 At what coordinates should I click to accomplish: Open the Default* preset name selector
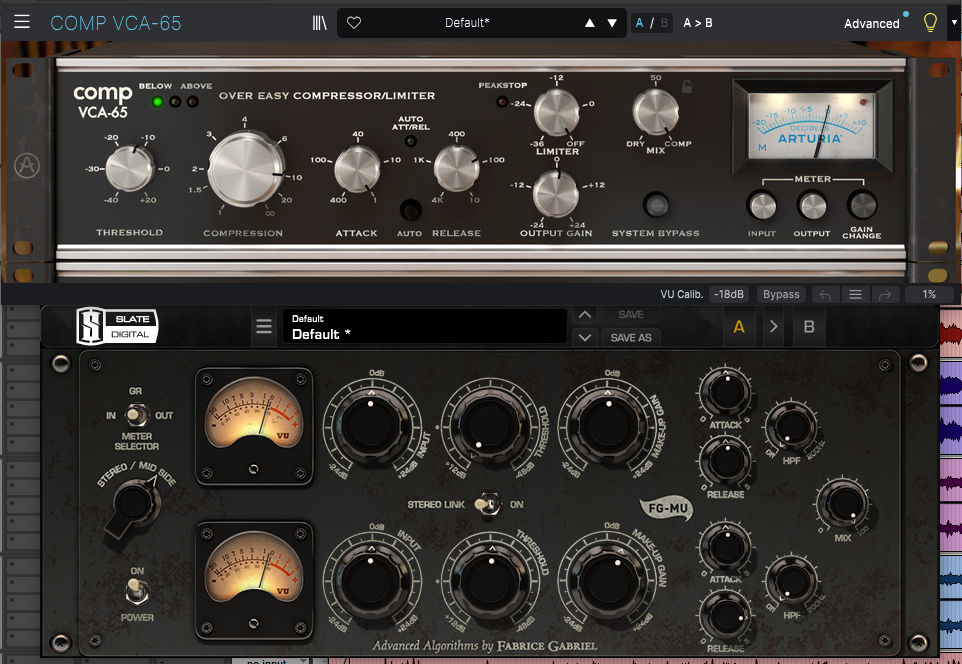coord(467,23)
